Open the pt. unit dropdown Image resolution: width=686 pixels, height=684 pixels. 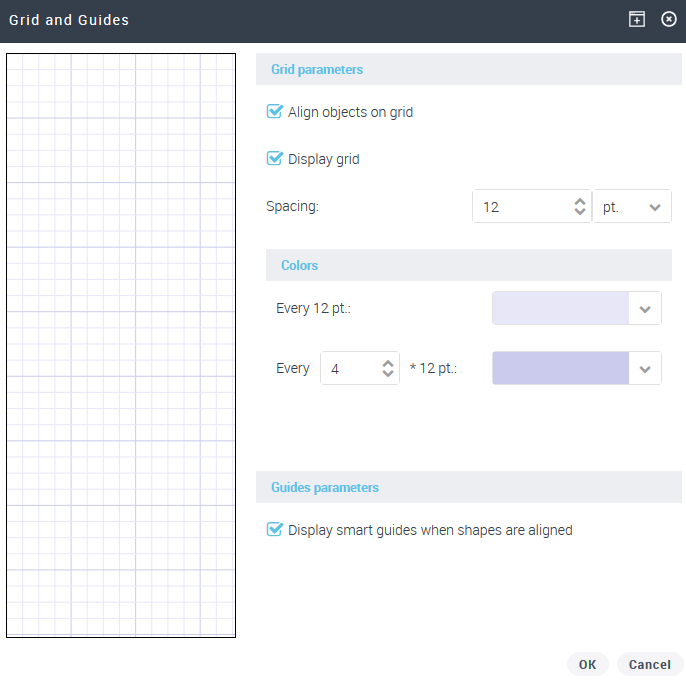click(632, 207)
